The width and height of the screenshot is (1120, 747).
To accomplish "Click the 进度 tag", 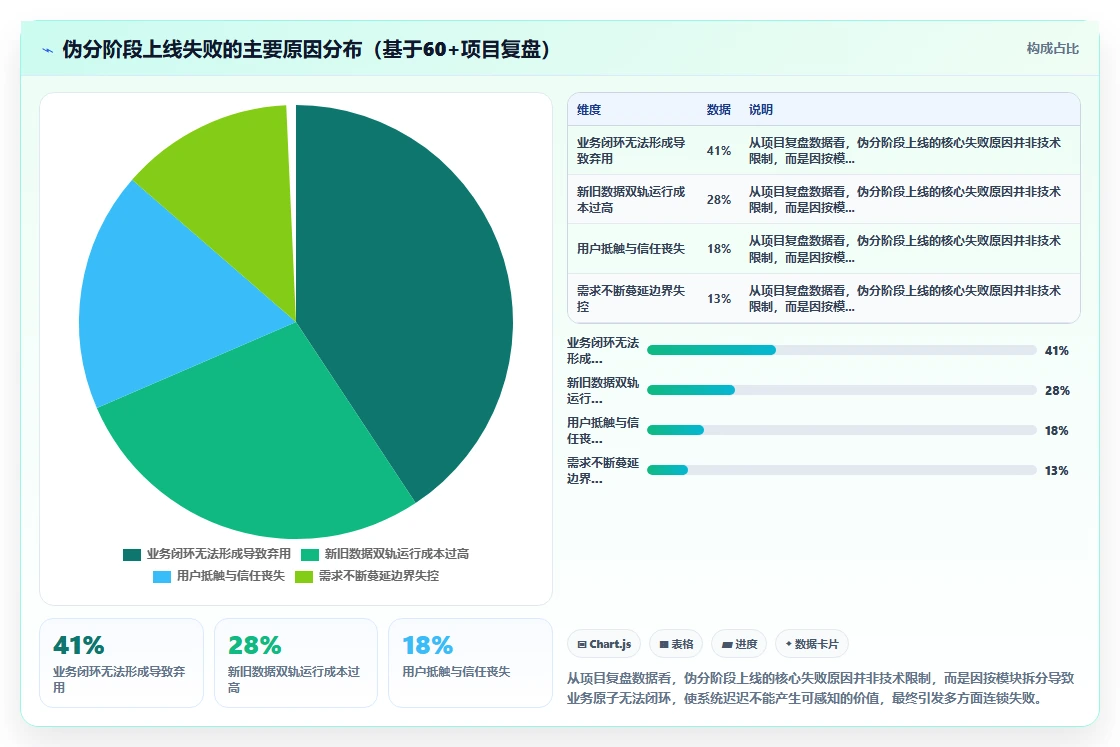I will 739,644.
